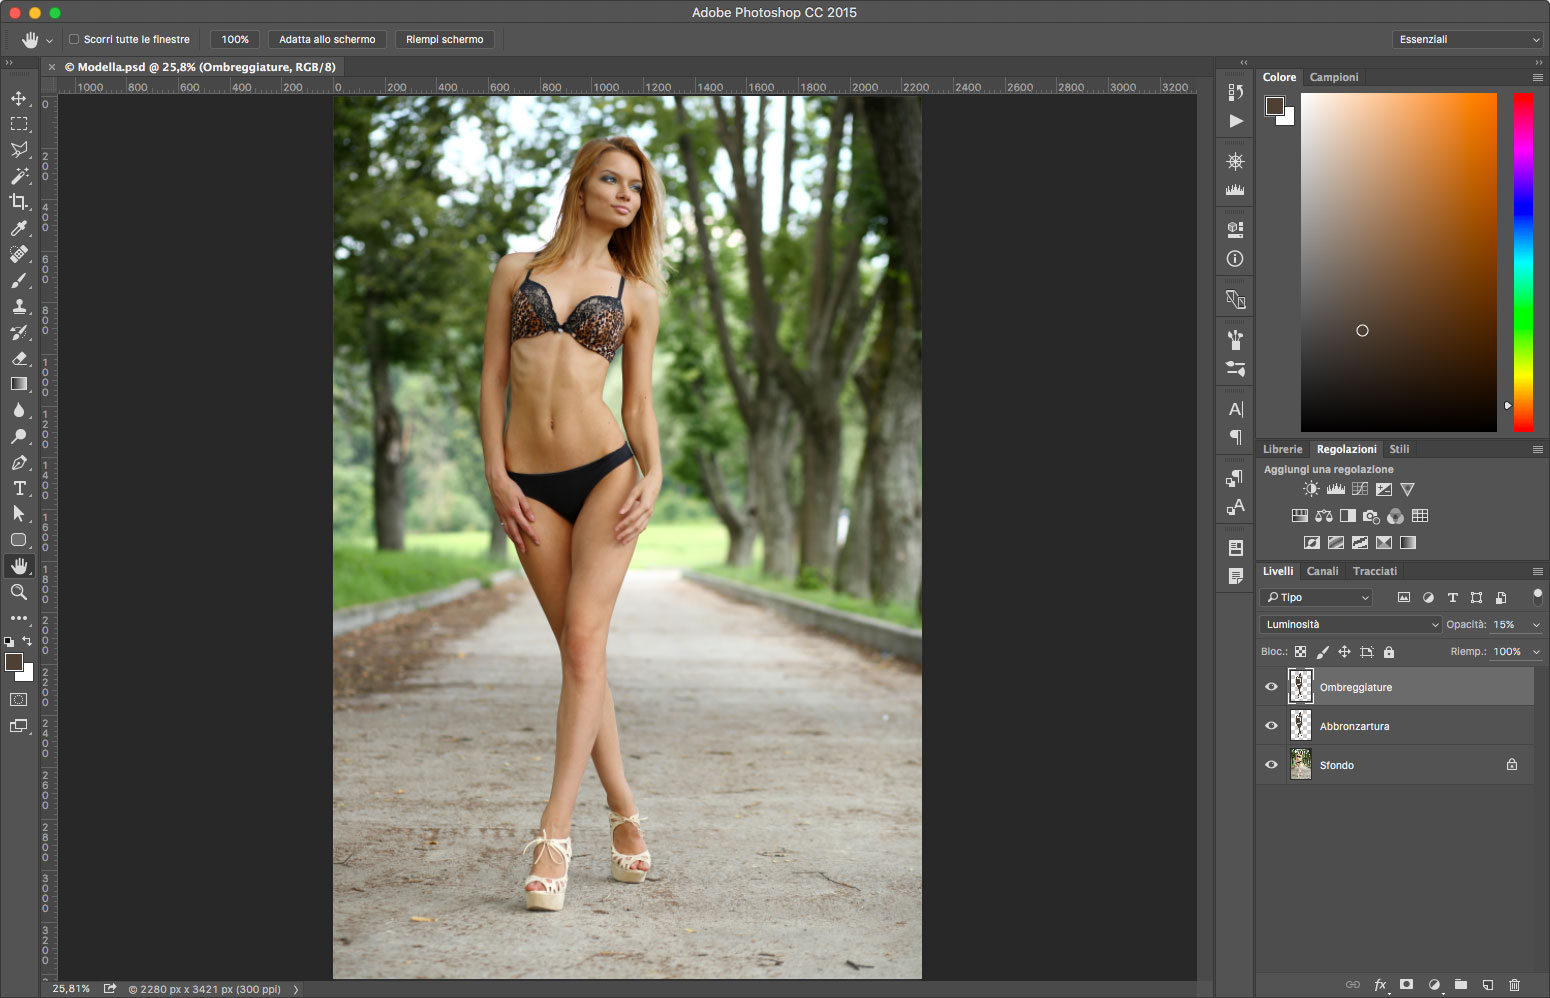Open the Luminosità blend mode dropdown
Image resolution: width=1550 pixels, height=998 pixels.
click(1350, 624)
